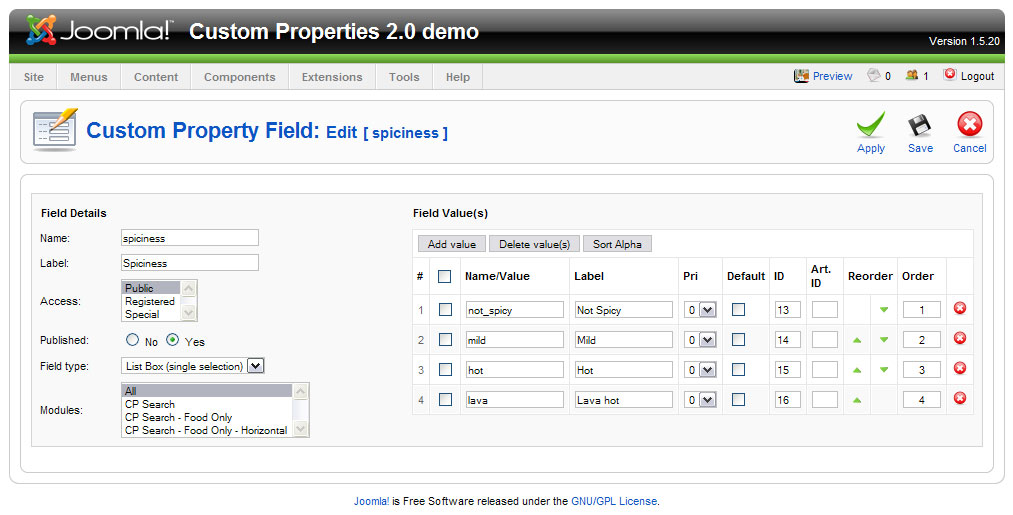Screen dimensions: 1013x515
Task: Check the select-all checkbox in table header
Action: coord(445,277)
